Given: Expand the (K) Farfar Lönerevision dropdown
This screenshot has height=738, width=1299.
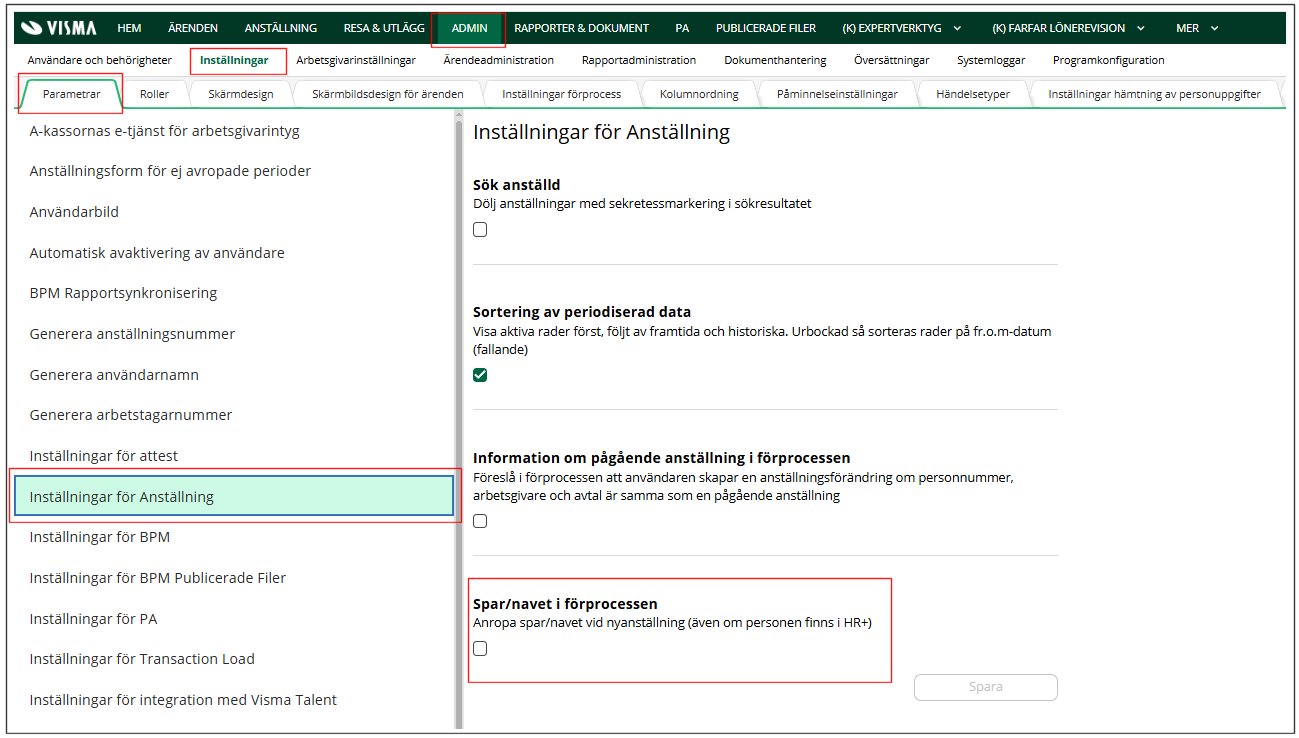Looking at the screenshot, I should point(1068,28).
